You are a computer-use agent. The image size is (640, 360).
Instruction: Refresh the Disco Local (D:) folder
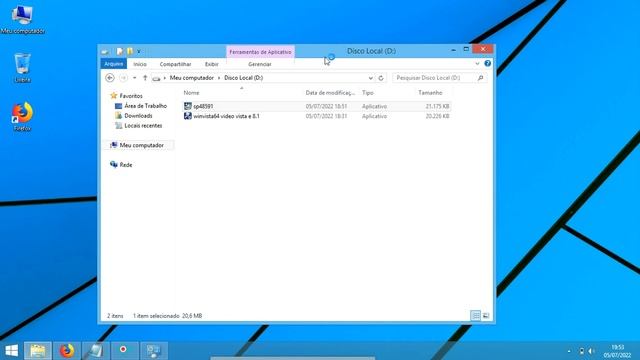pyautogui.click(x=381, y=78)
